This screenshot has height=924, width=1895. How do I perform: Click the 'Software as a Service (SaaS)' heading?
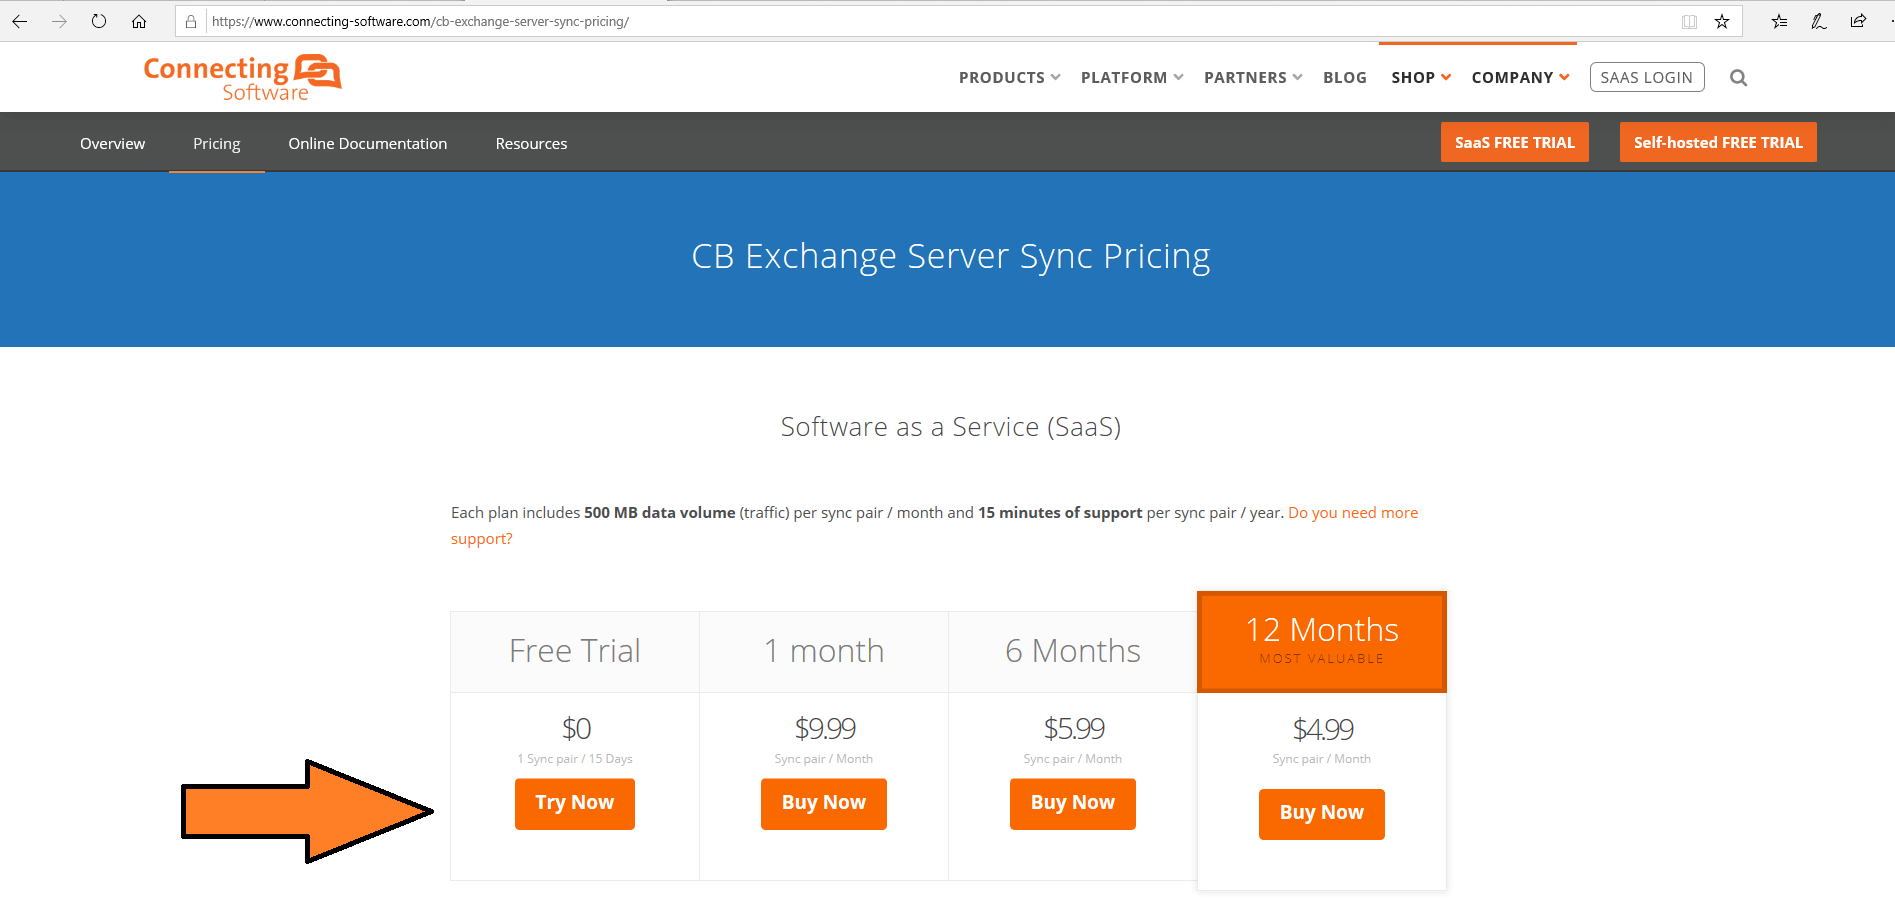click(950, 427)
